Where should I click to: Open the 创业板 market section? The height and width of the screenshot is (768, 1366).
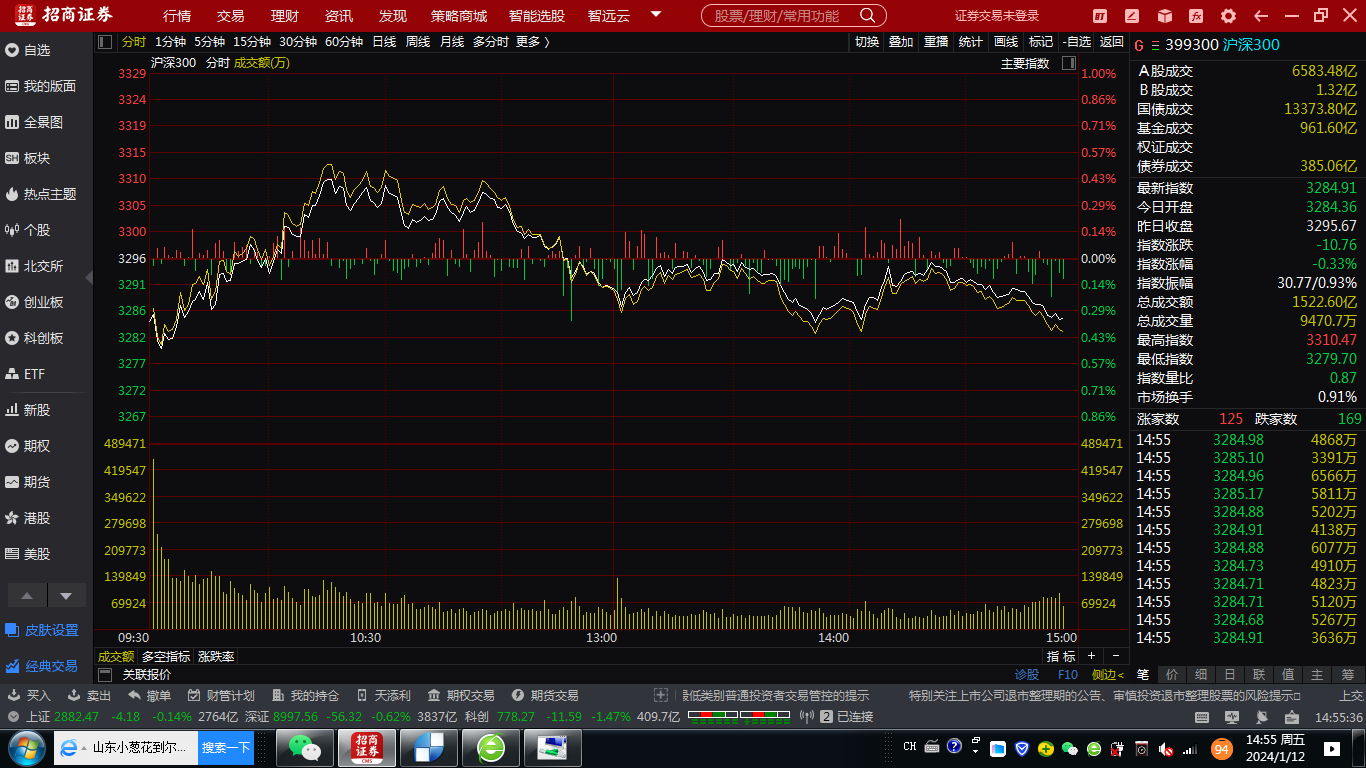(x=34, y=302)
